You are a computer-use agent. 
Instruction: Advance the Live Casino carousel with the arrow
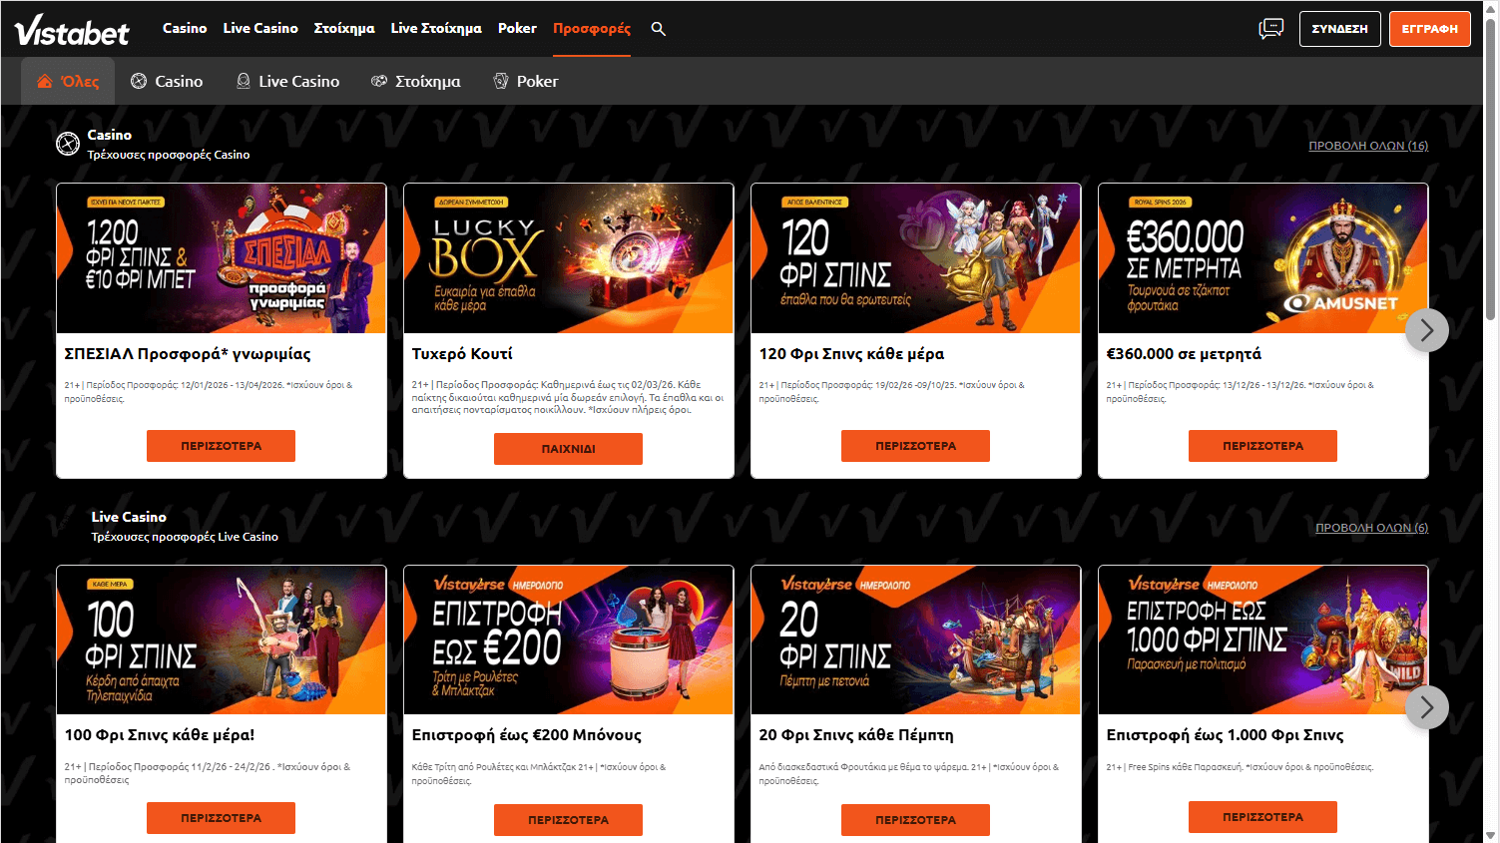1427,707
